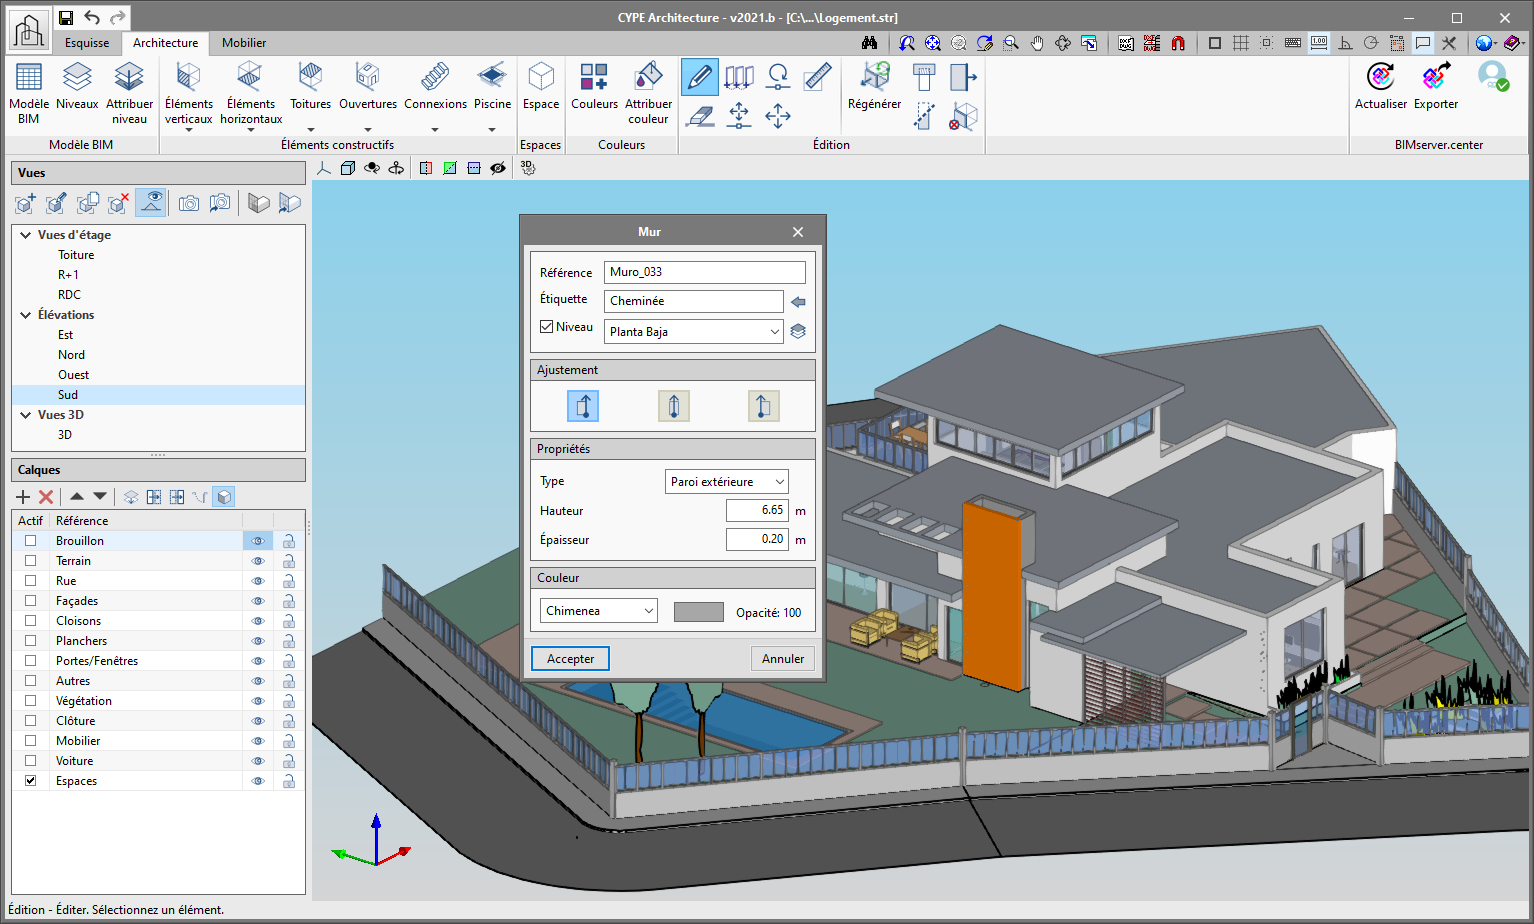Switch to the Mobilier tab
1534x924 pixels.
(x=244, y=43)
